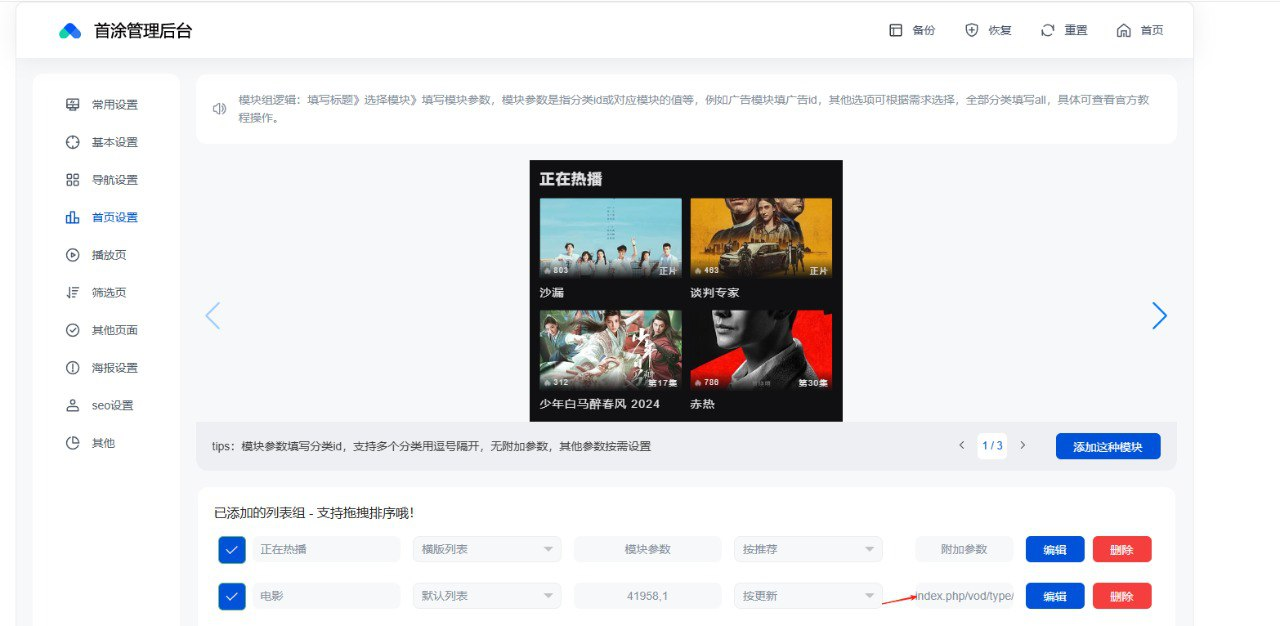Screen dimensions: 1280x626
Task: Click the 正在热播 title input field
Action: (x=326, y=549)
